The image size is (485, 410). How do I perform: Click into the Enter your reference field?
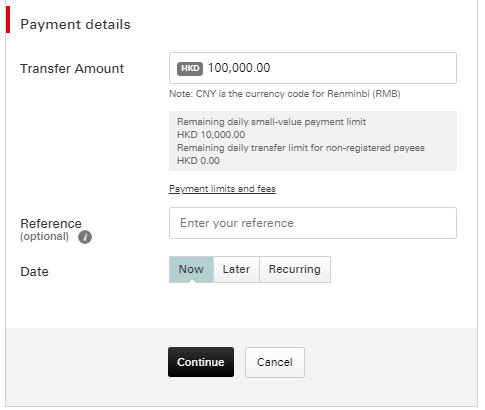click(313, 223)
